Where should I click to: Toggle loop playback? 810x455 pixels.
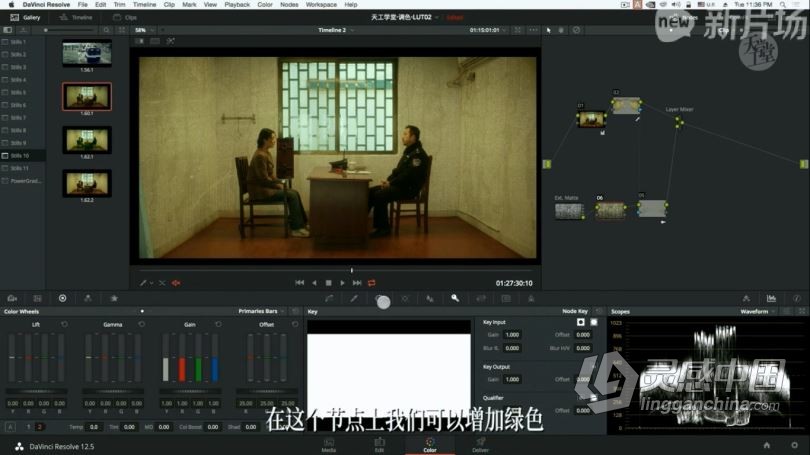371,283
